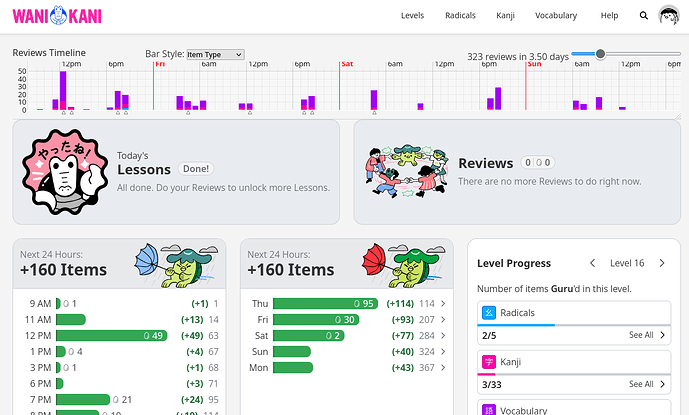The height and width of the screenshot is (415, 689).
Task: Click the Reviews count badge
Action: click(x=538, y=163)
